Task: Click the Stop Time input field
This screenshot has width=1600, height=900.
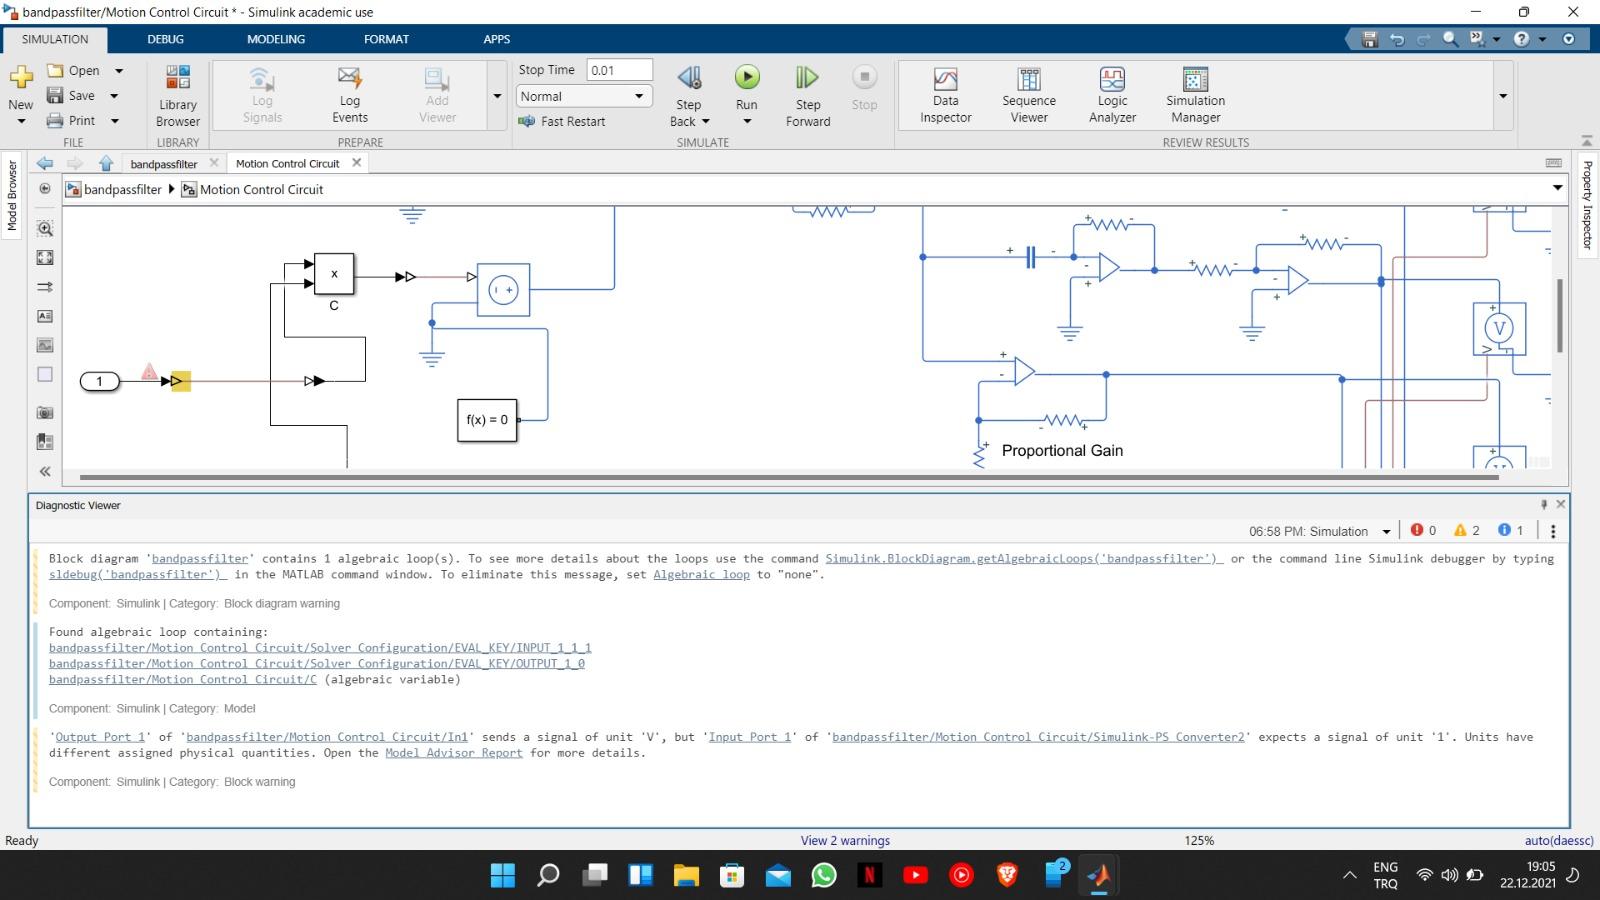Action: (x=618, y=69)
